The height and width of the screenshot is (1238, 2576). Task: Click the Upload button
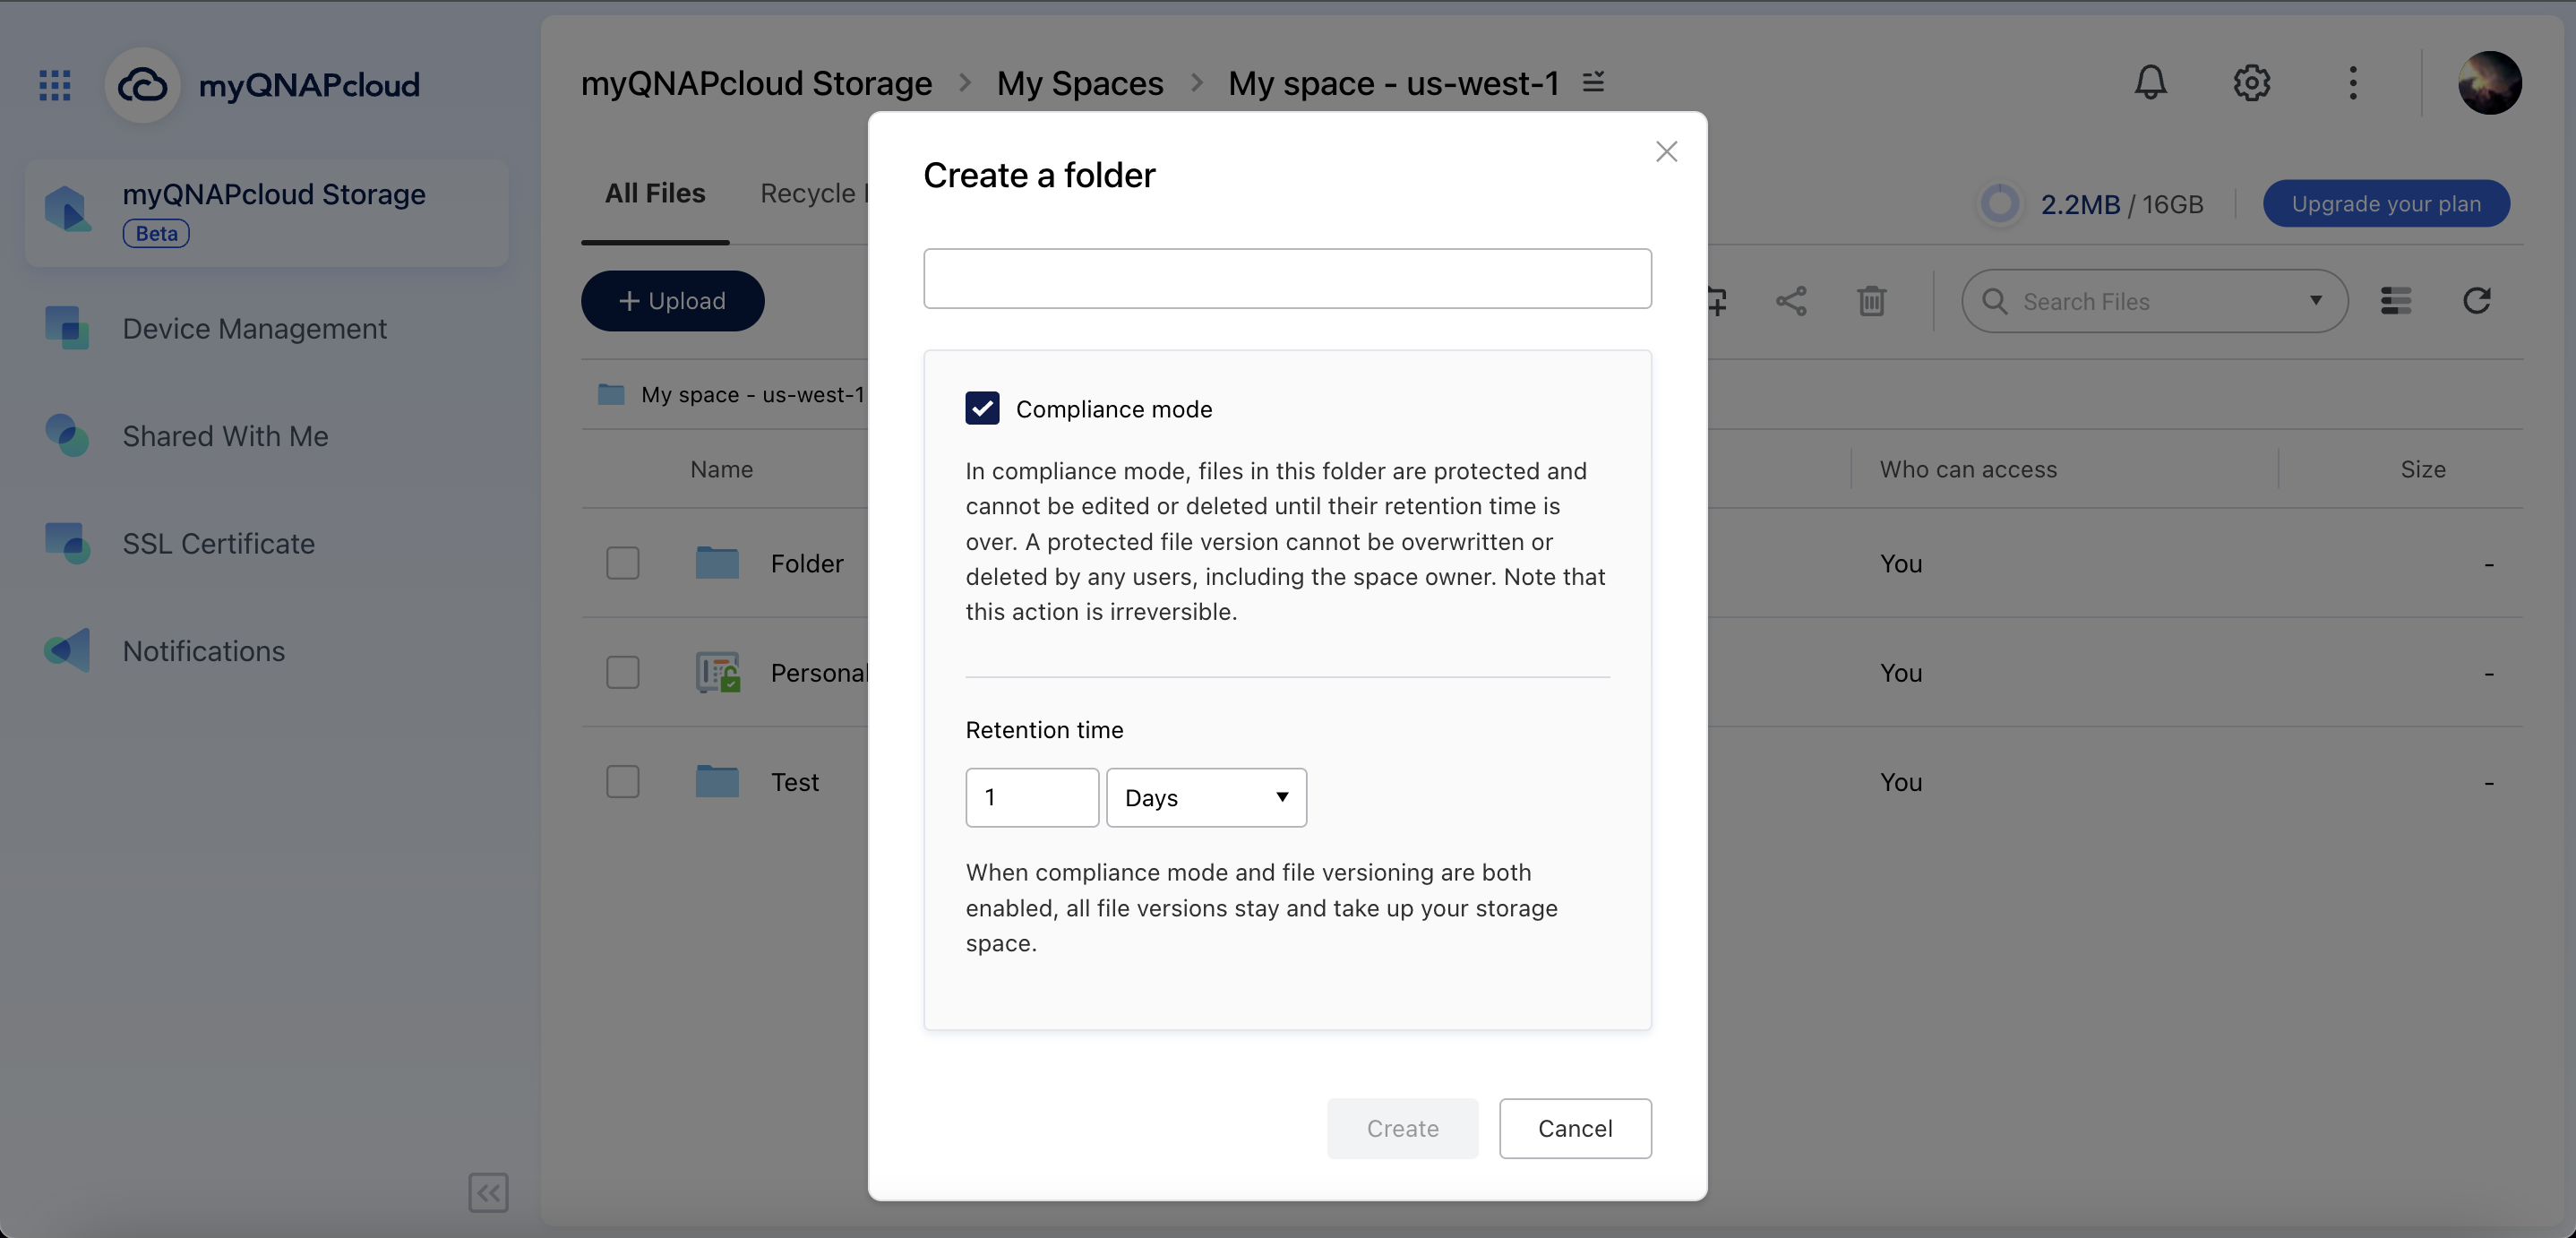672,300
